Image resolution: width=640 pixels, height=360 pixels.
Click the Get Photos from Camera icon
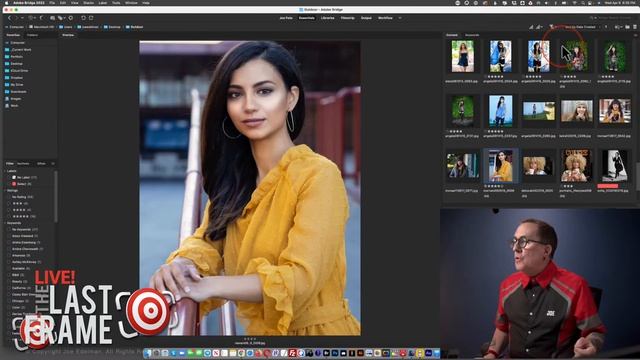(x=52, y=18)
